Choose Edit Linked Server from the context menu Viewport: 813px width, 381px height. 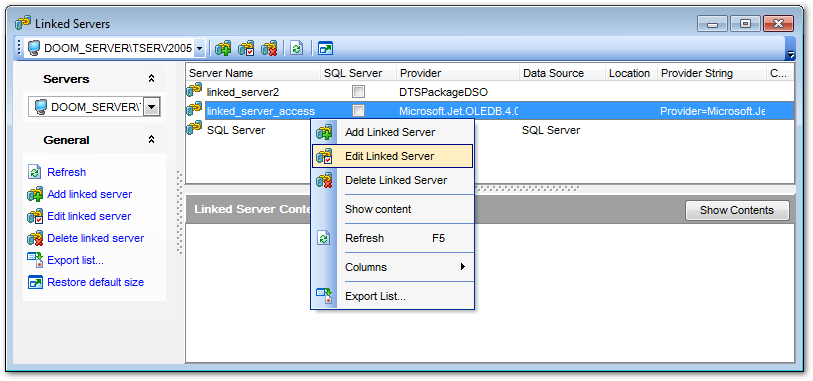click(x=393, y=156)
